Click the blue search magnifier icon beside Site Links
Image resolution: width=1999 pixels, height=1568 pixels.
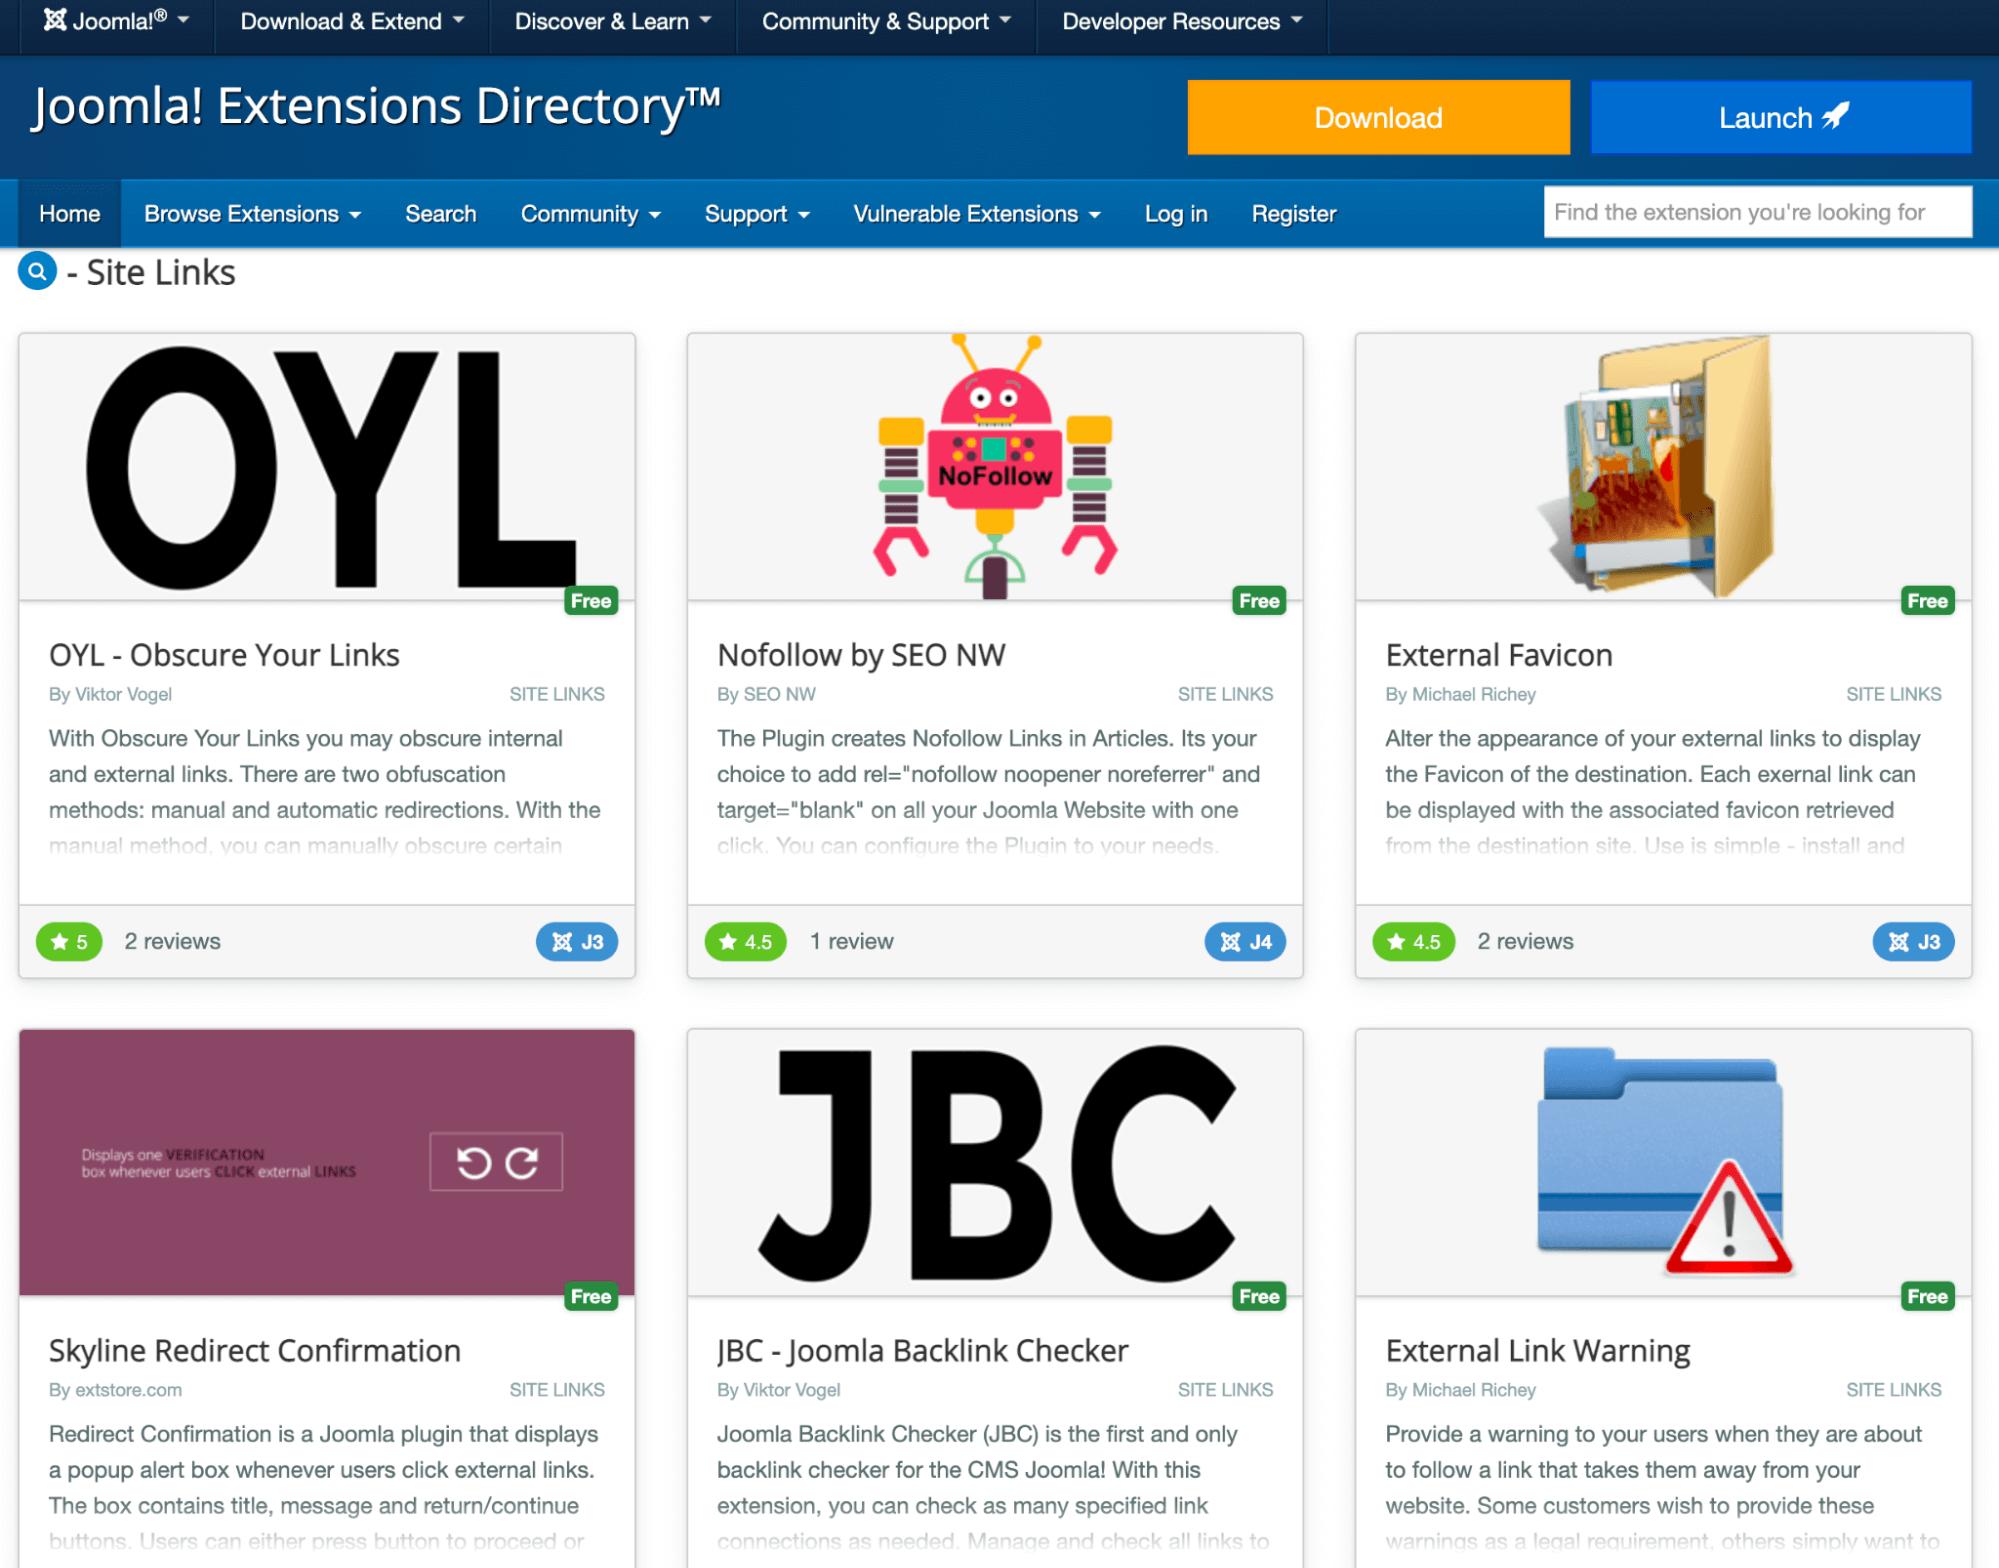tap(38, 271)
